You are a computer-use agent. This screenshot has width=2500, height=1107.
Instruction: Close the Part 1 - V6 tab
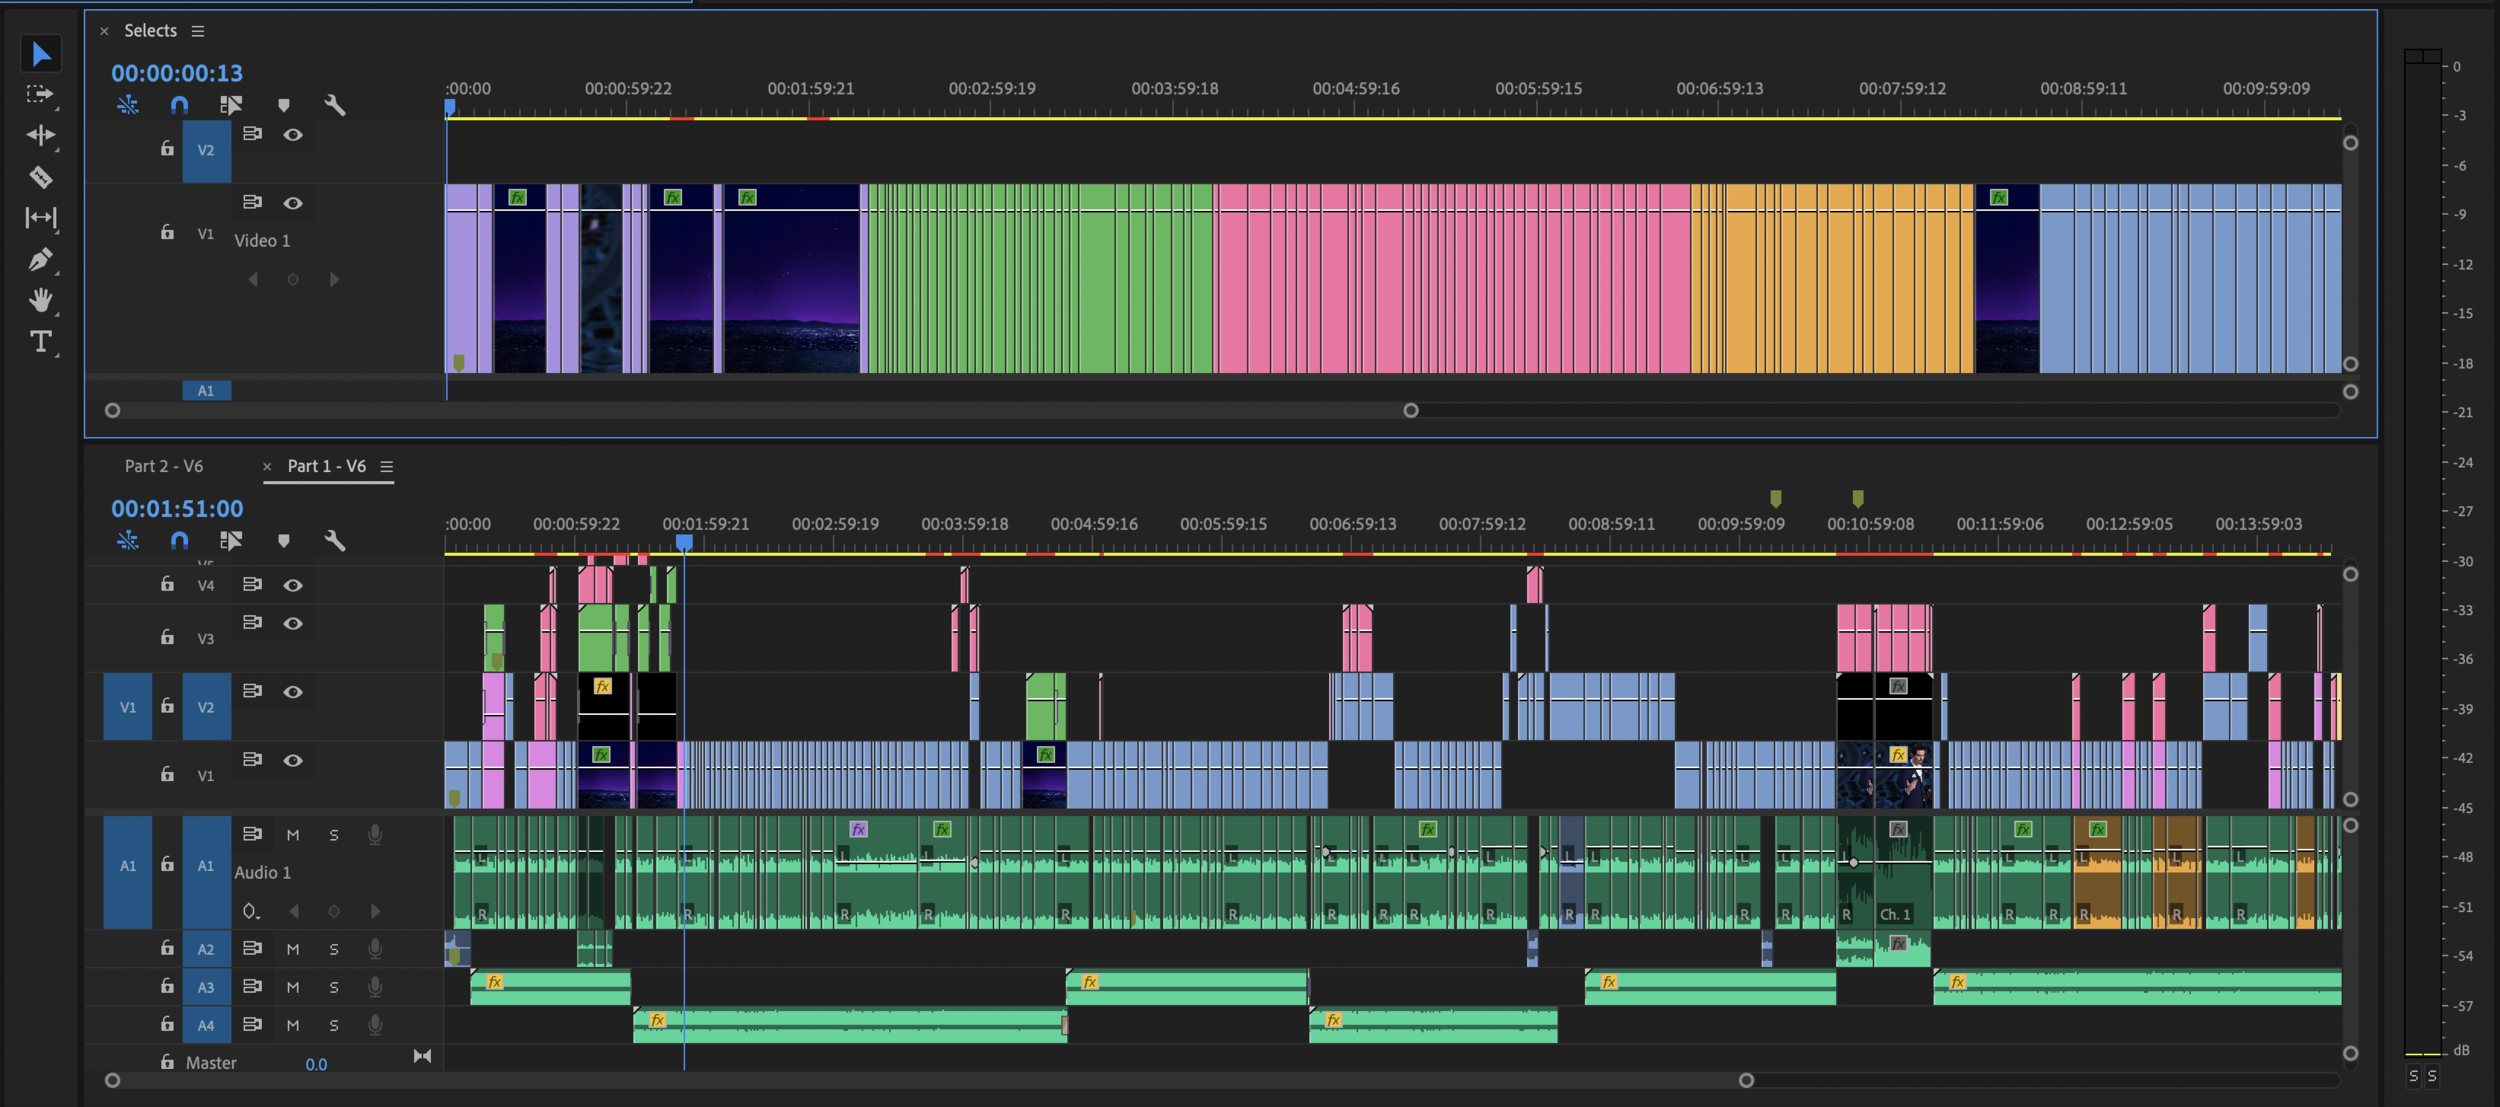(267, 466)
